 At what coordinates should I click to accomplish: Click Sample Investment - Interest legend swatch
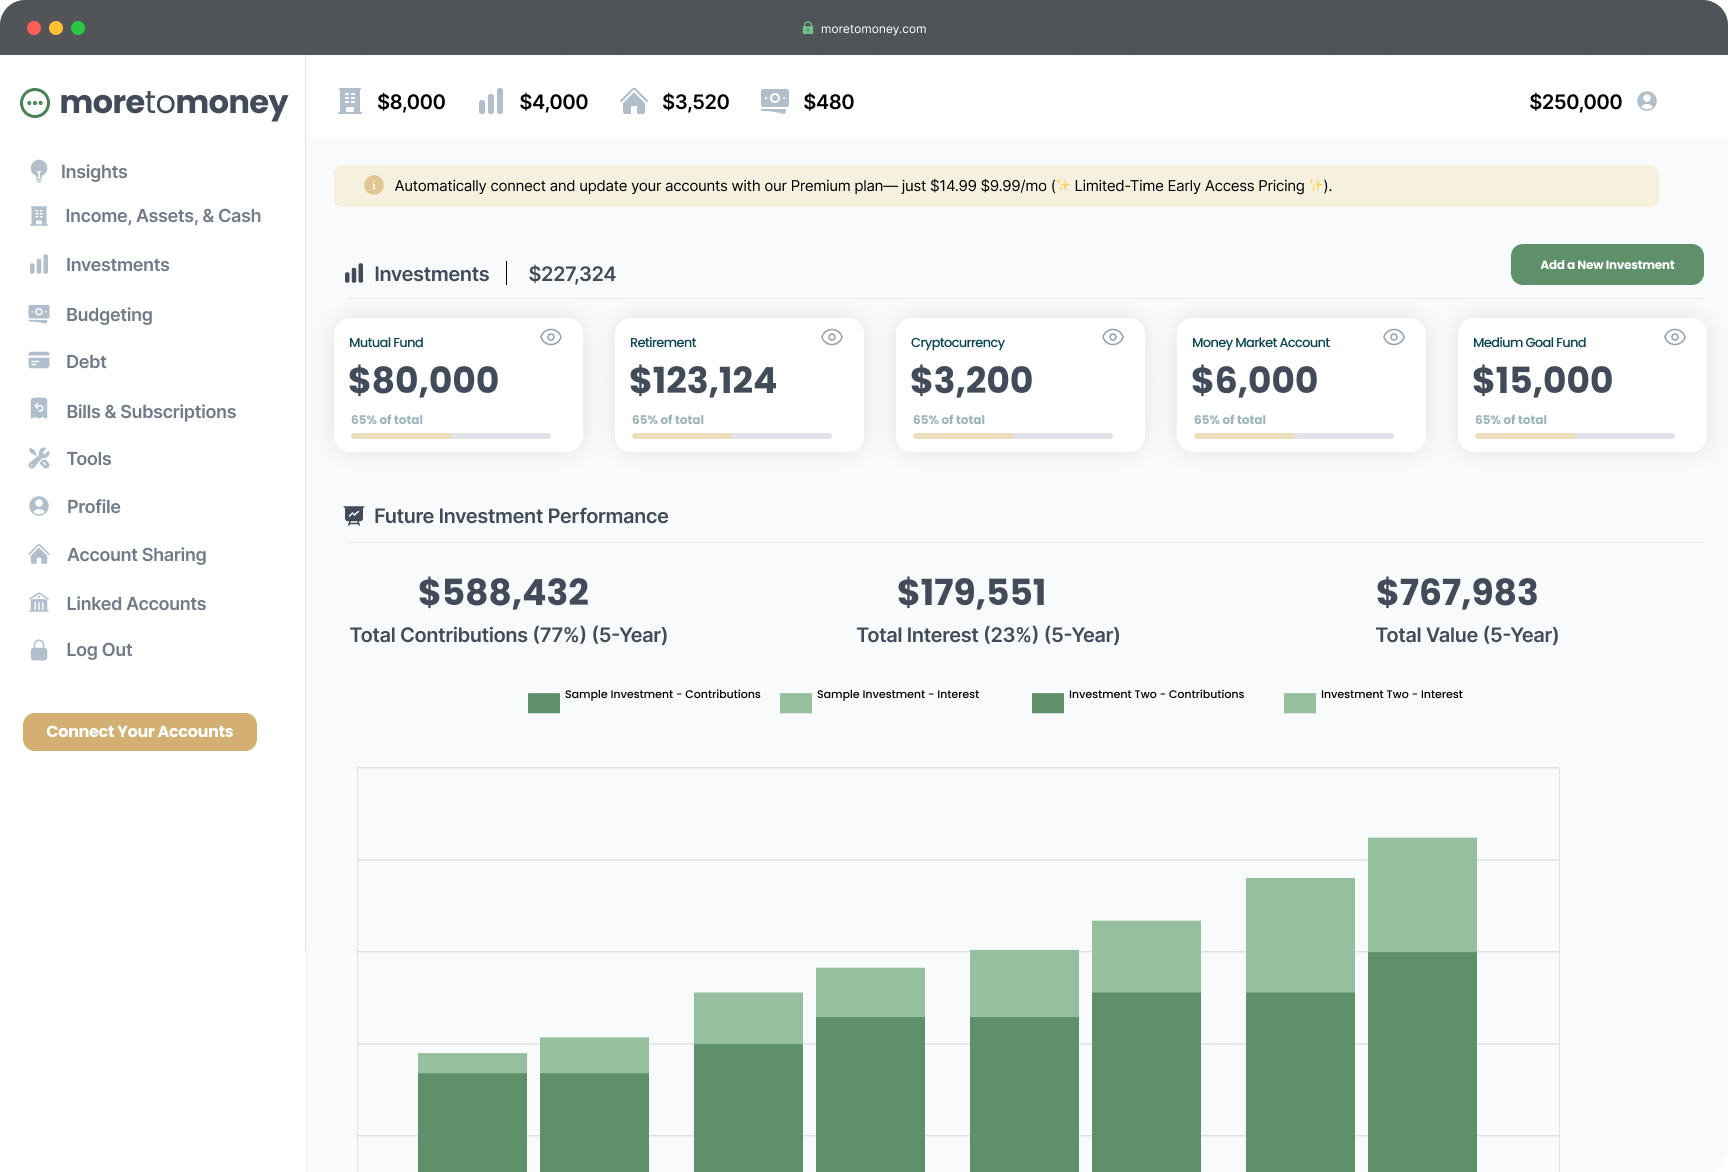tap(796, 703)
